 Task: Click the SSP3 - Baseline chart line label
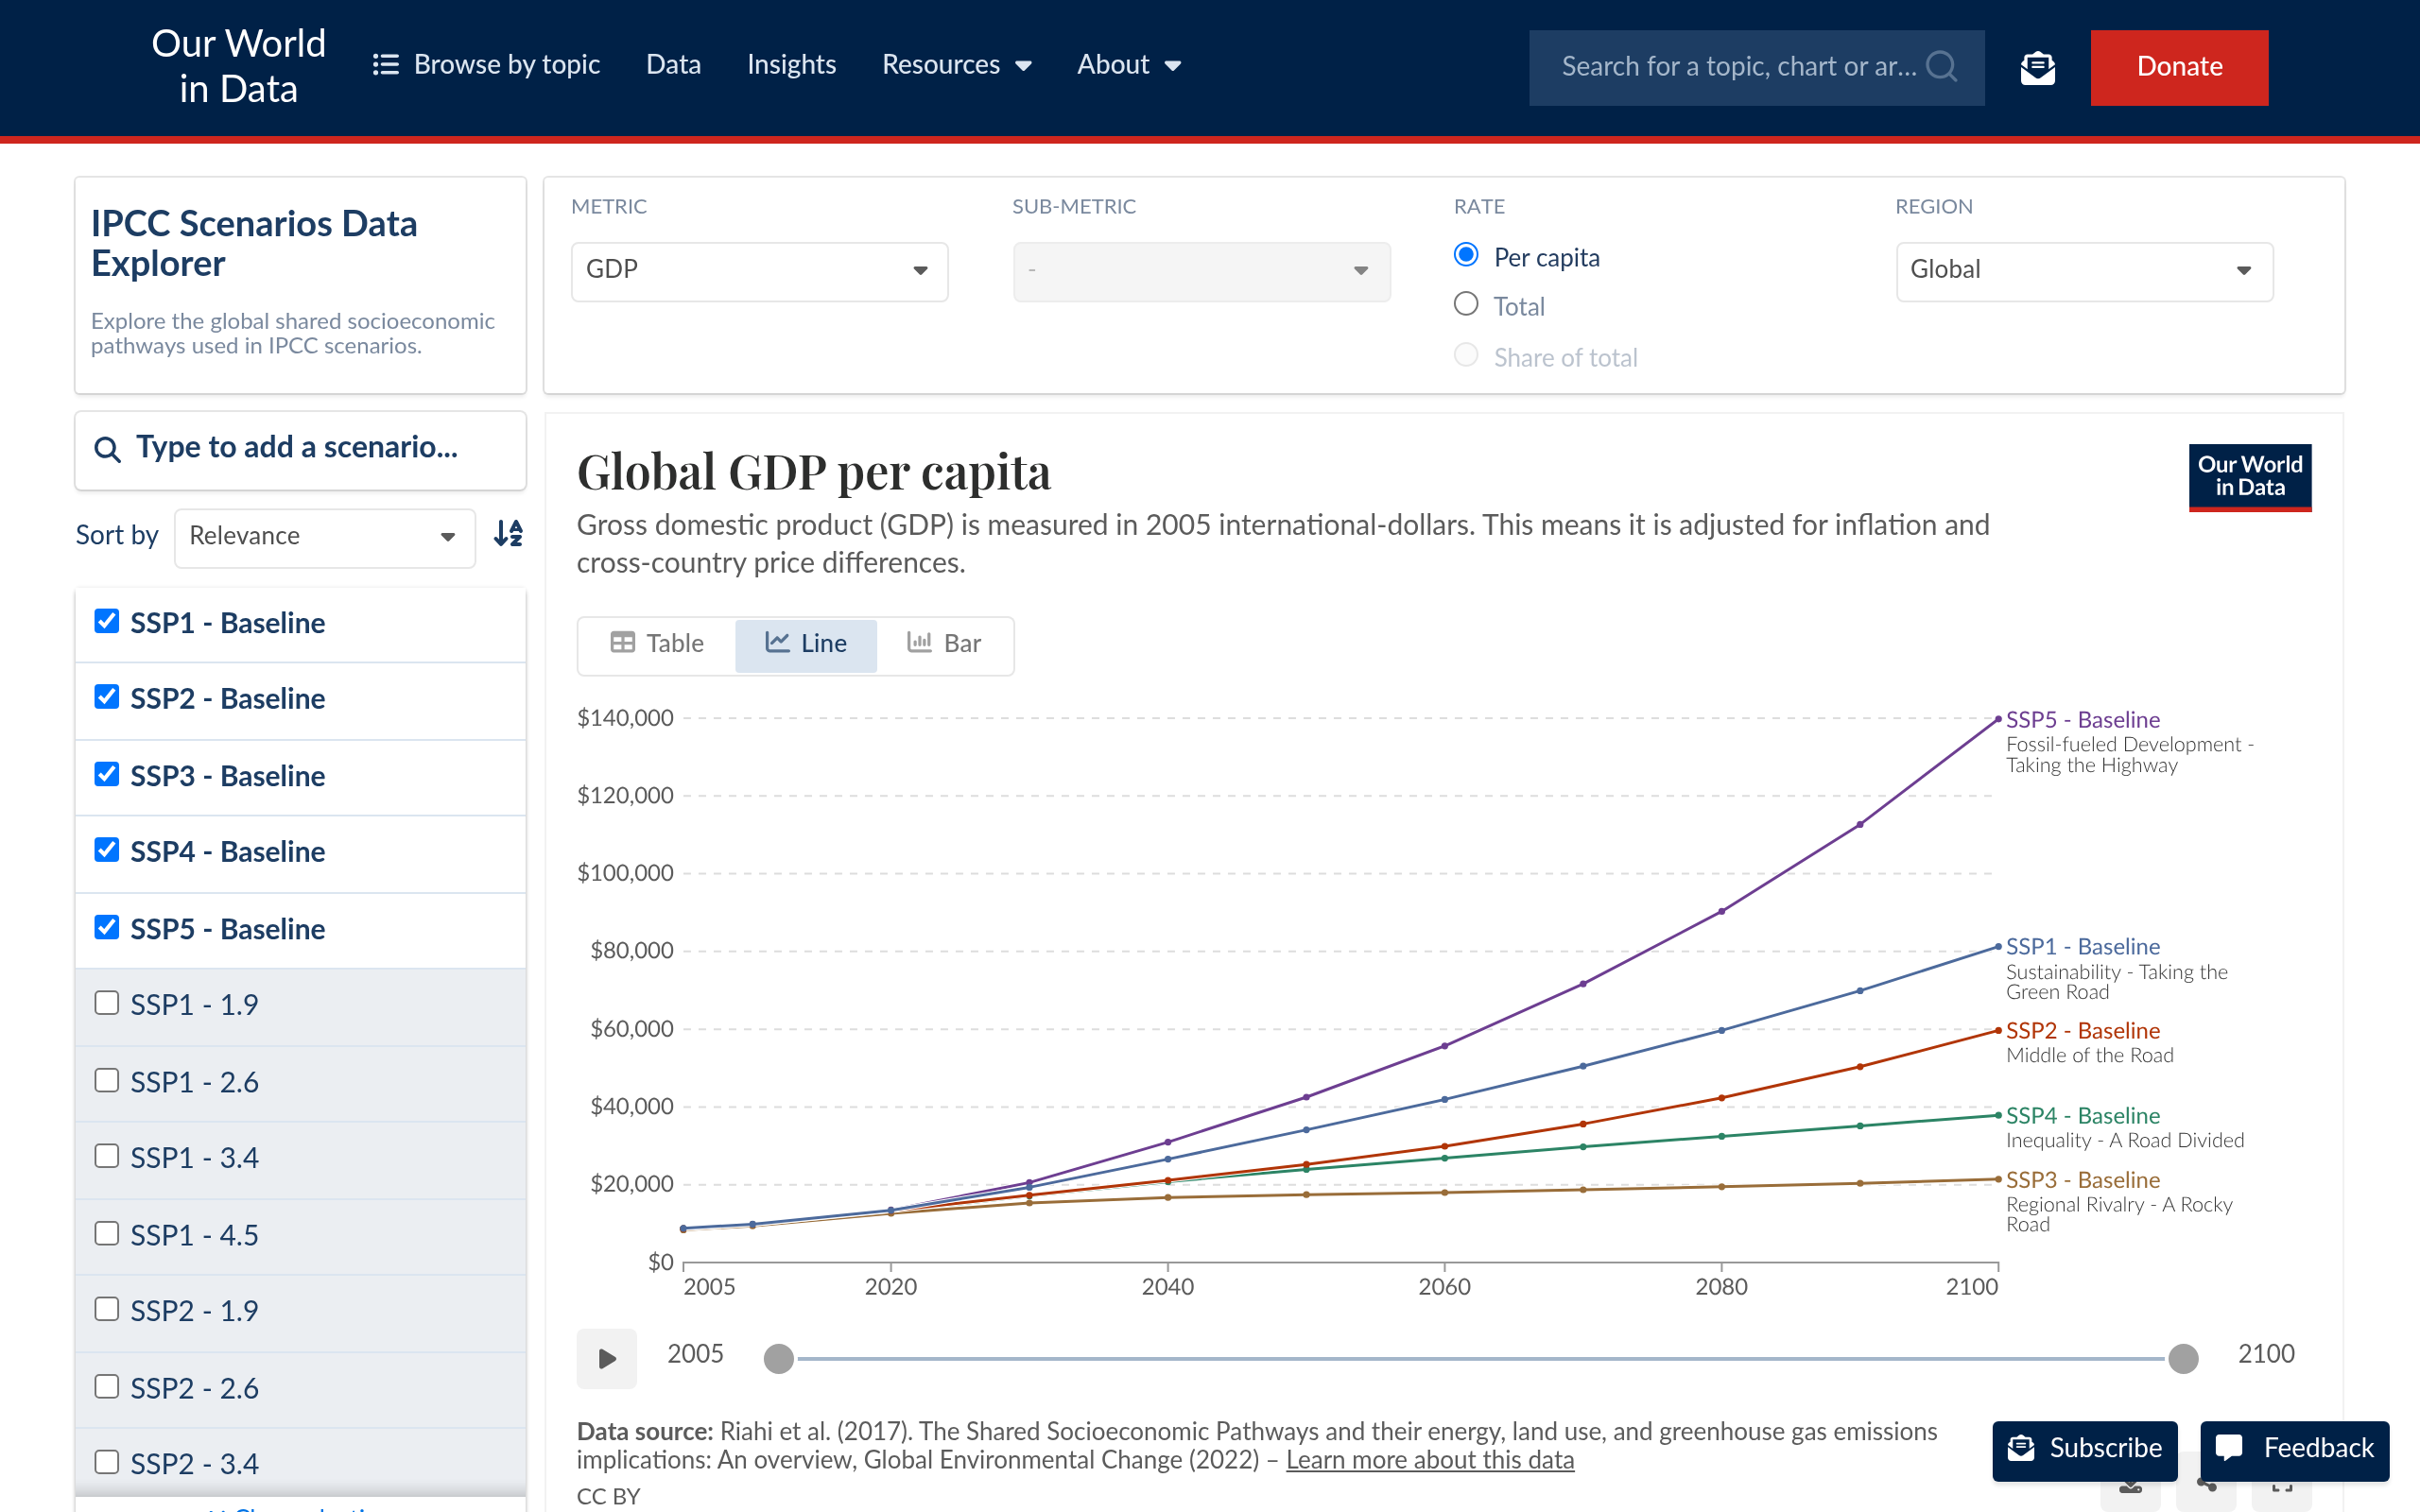[2083, 1180]
